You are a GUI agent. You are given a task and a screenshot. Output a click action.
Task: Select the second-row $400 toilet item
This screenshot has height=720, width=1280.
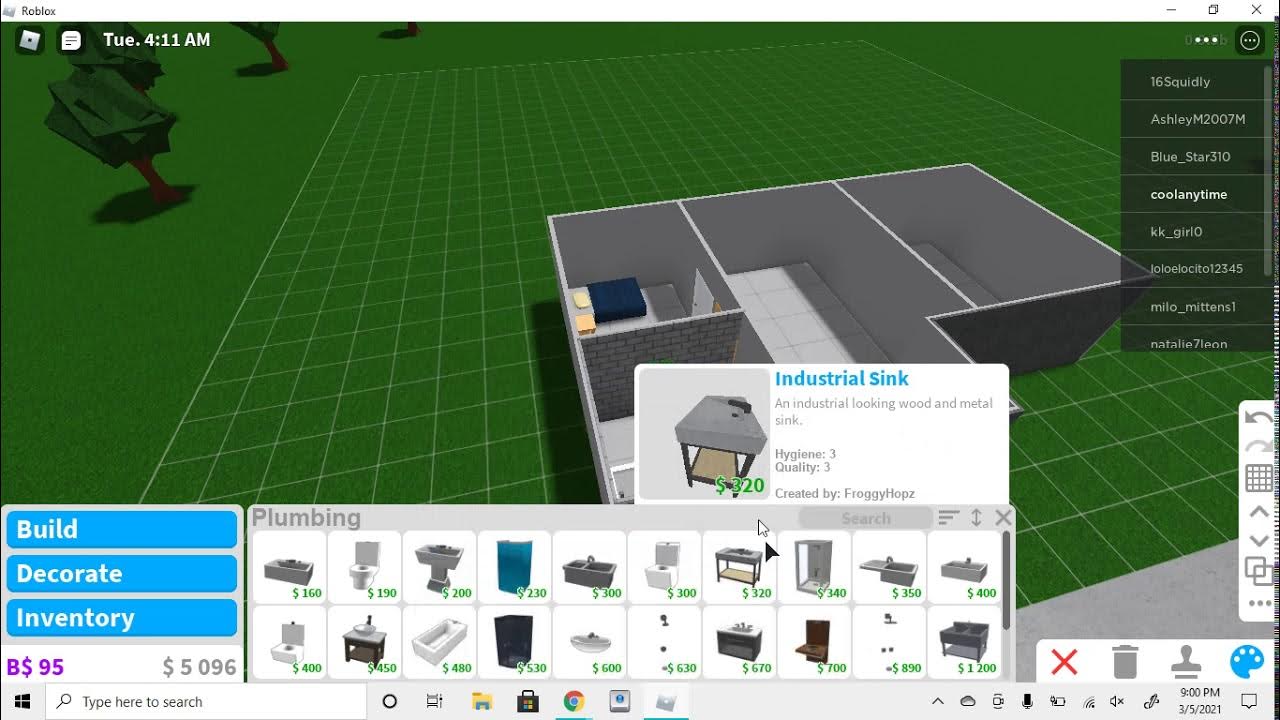289,642
